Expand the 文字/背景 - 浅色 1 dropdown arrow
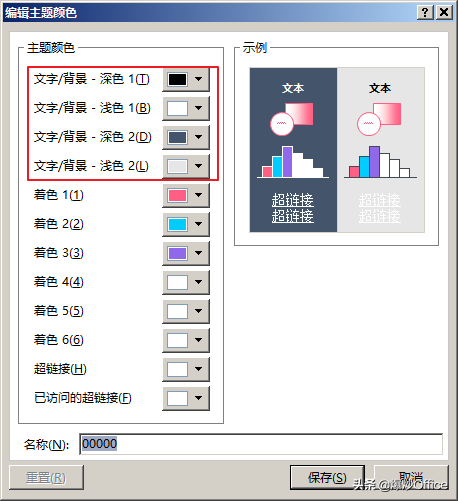 point(199,108)
